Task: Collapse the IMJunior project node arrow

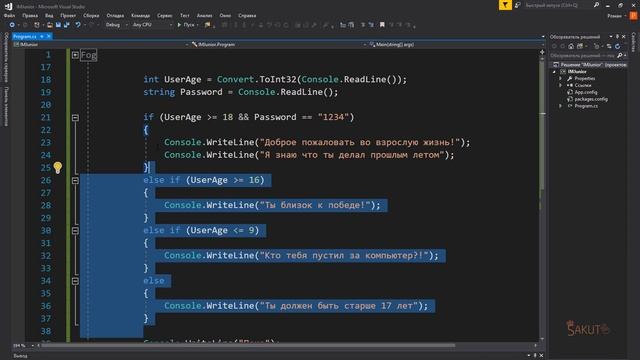Action: (554, 71)
